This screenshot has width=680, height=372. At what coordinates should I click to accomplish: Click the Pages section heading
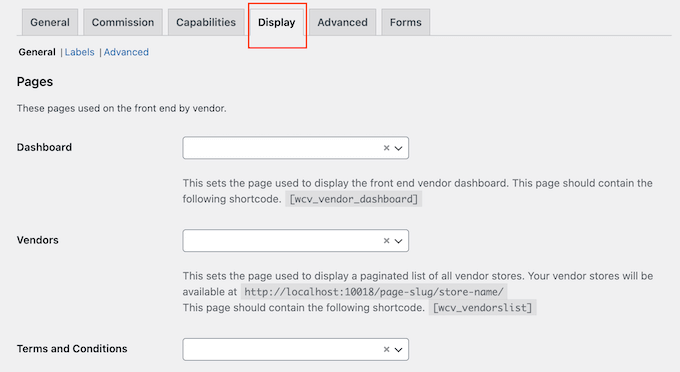point(35,82)
